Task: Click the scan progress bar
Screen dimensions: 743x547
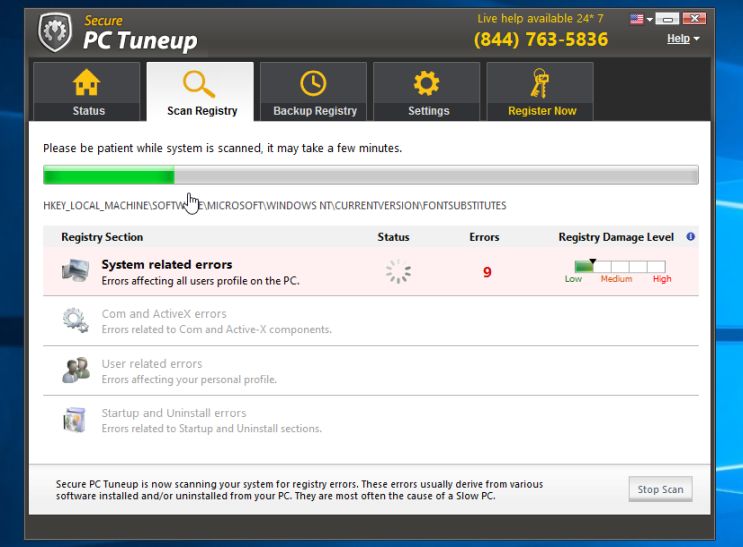Action: tap(371, 175)
